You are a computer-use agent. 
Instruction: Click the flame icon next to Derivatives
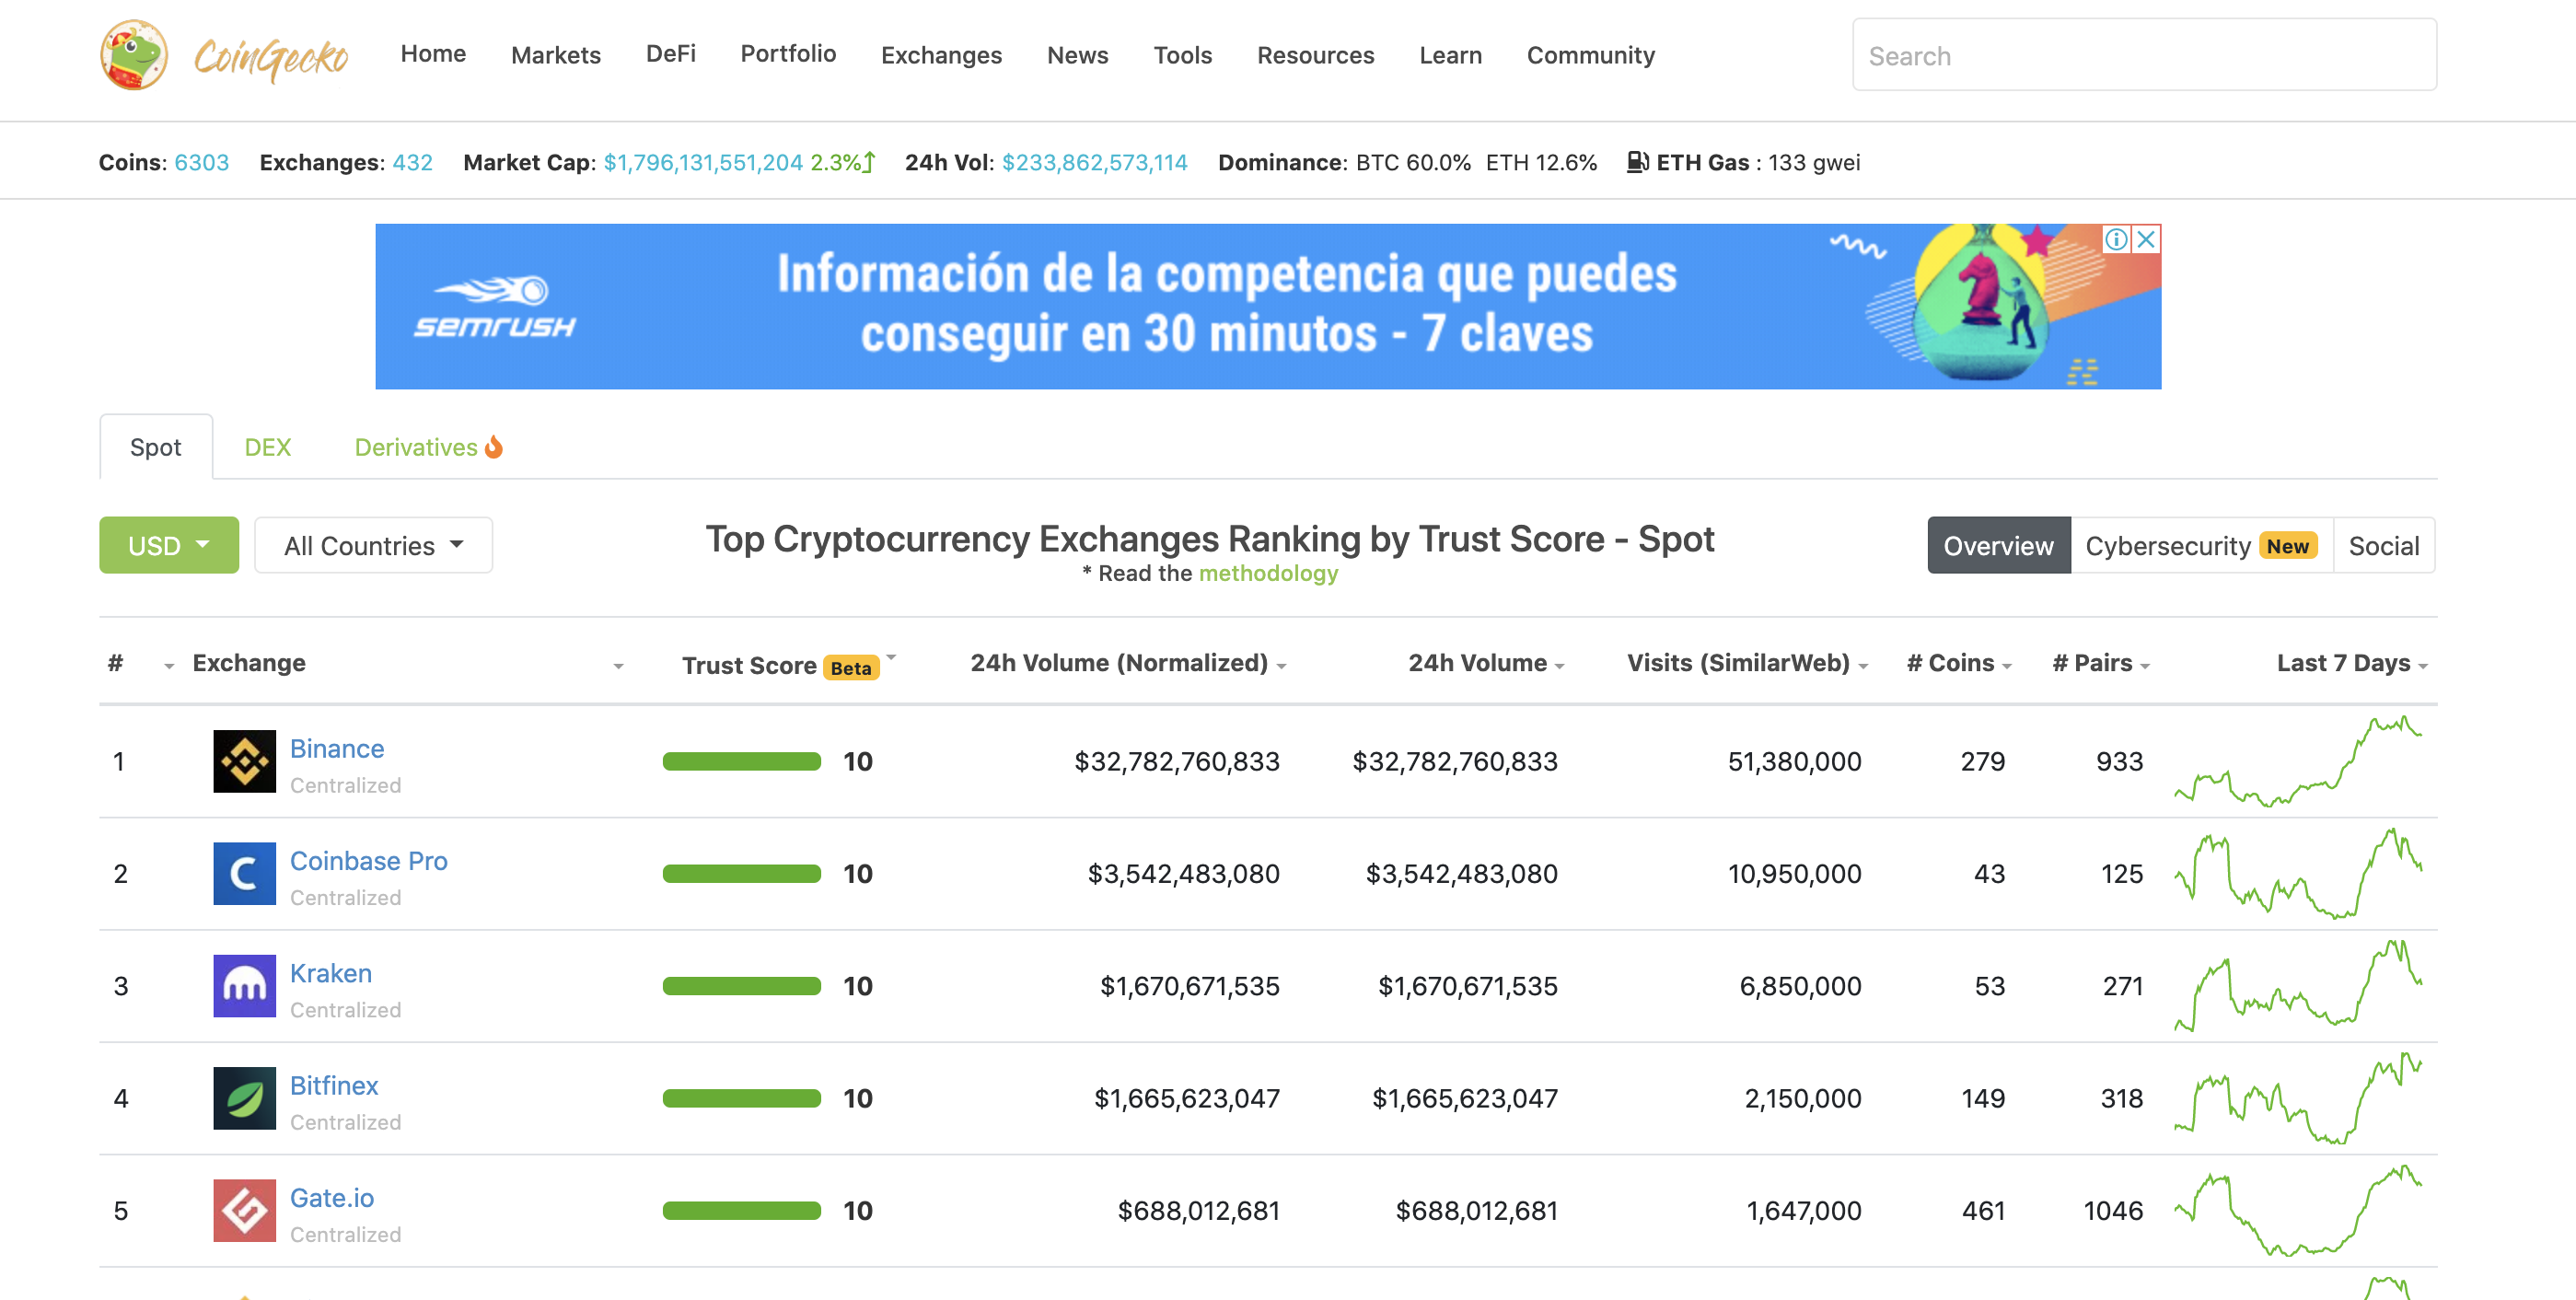tap(494, 447)
